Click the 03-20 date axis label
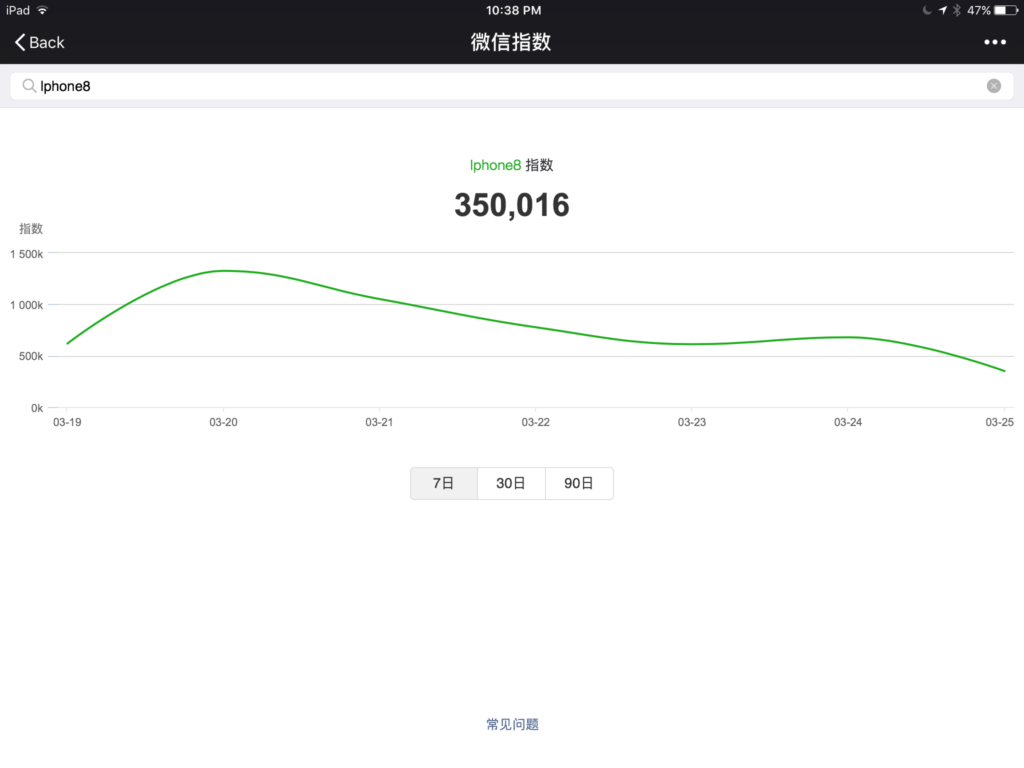1024x768 pixels. pos(223,423)
